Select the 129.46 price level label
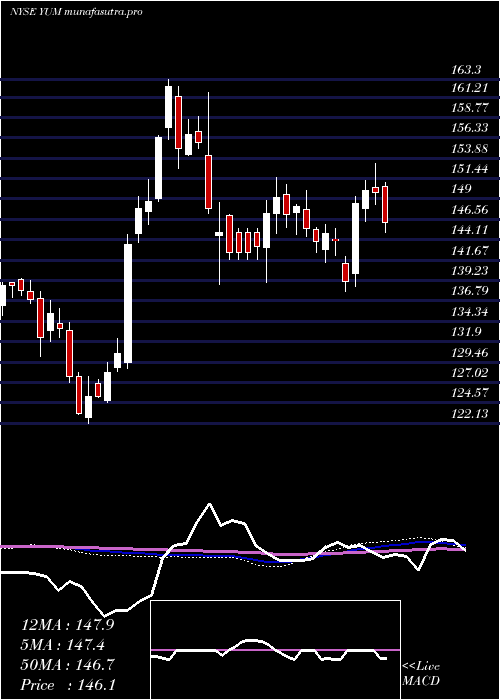The width and height of the screenshot is (500, 700). pos(470,352)
